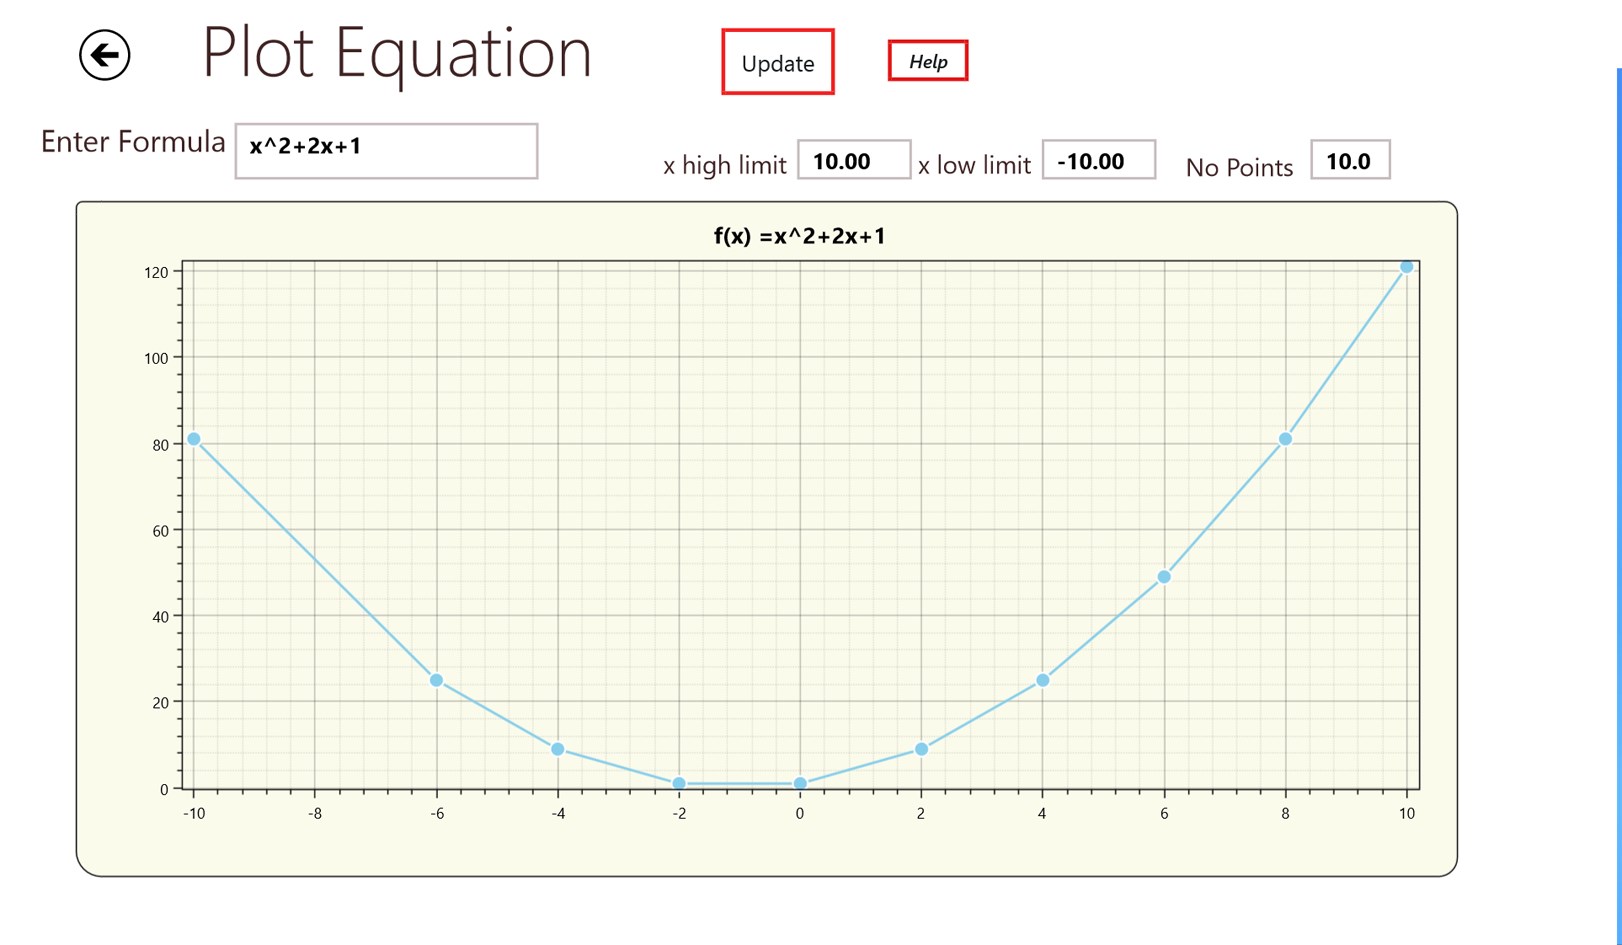The image size is (1622, 945).
Task: Click the Update button
Action: 777,62
